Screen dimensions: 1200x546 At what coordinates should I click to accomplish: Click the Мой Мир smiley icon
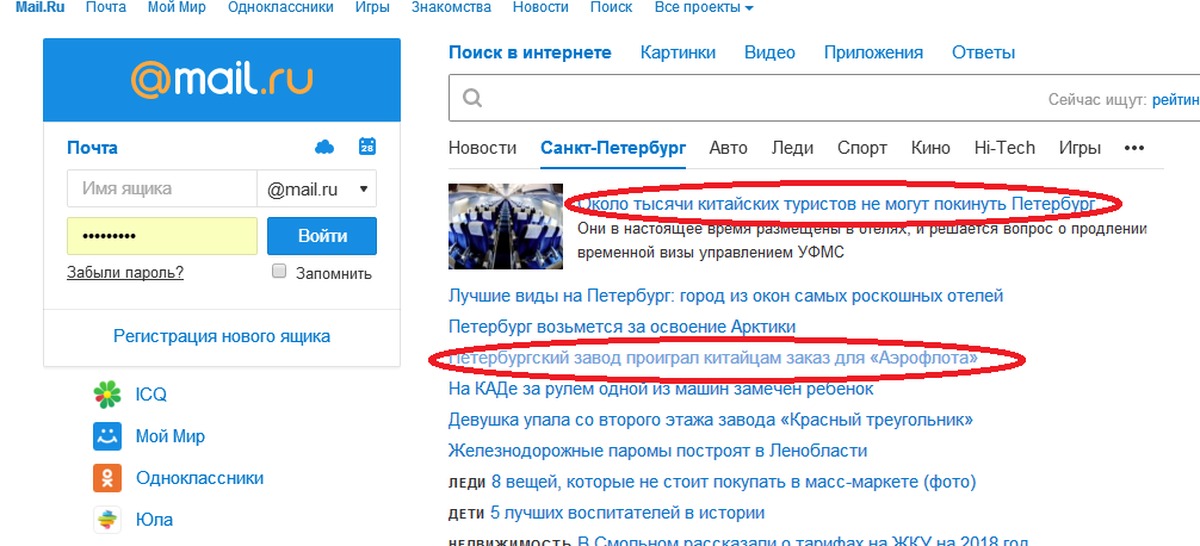pos(107,437)
